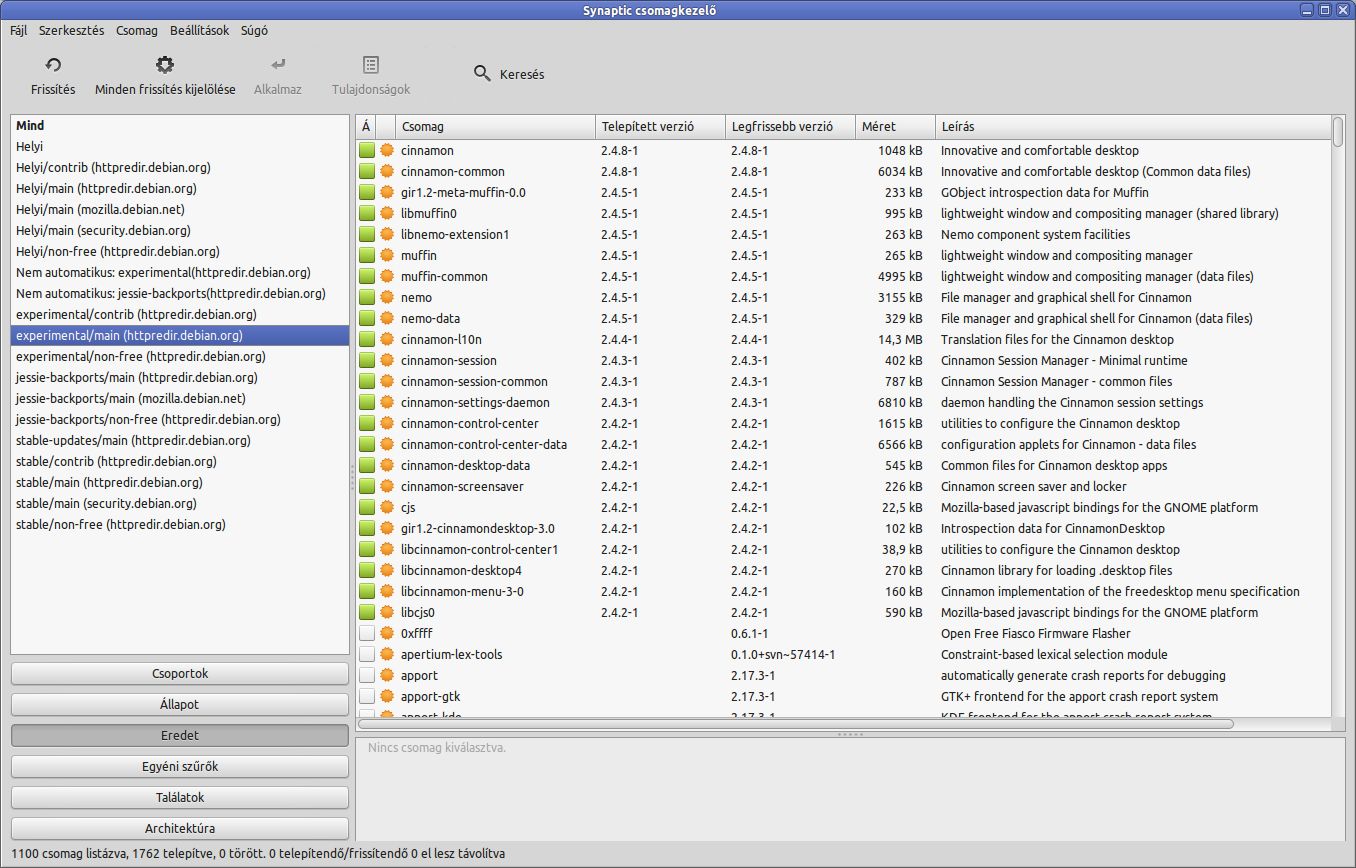The width and height of the screenshot is (1356, 868).
Task: Click the swirl icon beside the nemo row
Action: [x=387, y=297]
